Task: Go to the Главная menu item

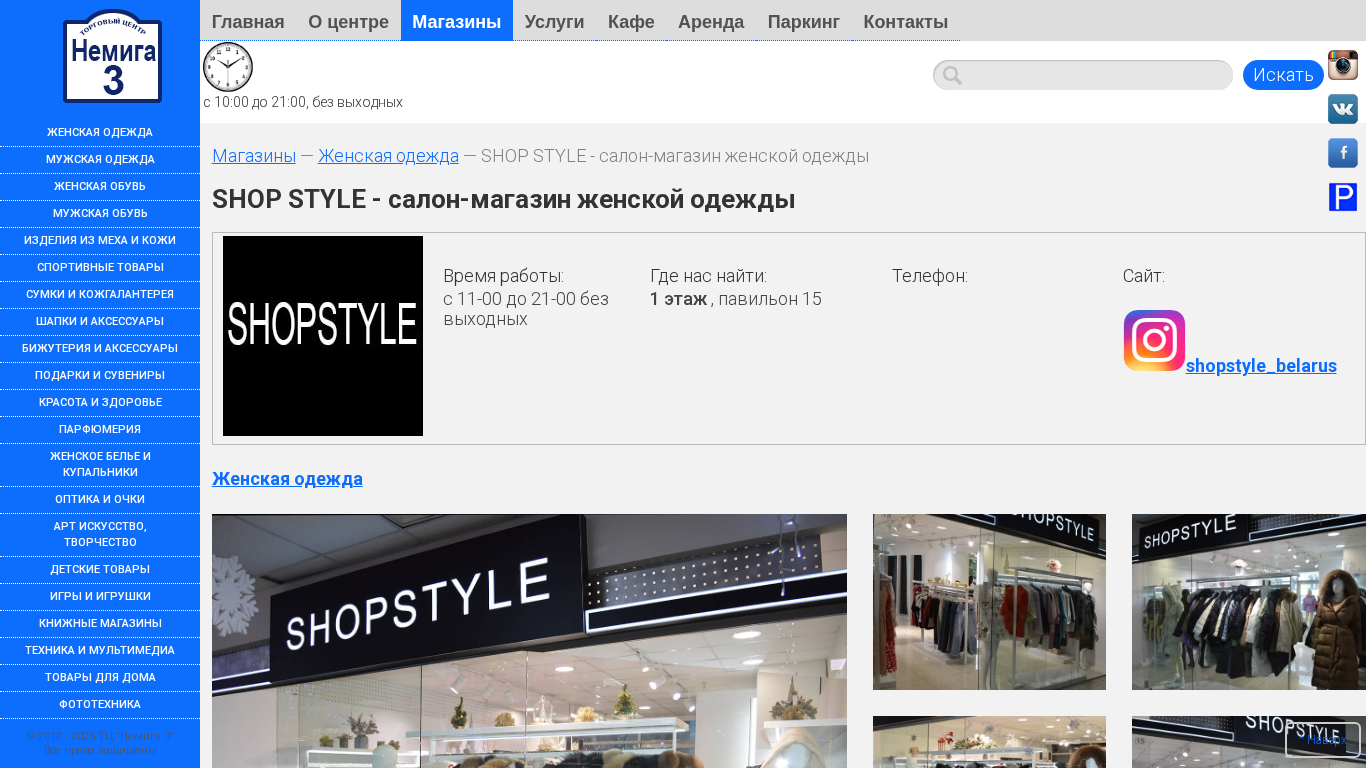Action: 248,21
